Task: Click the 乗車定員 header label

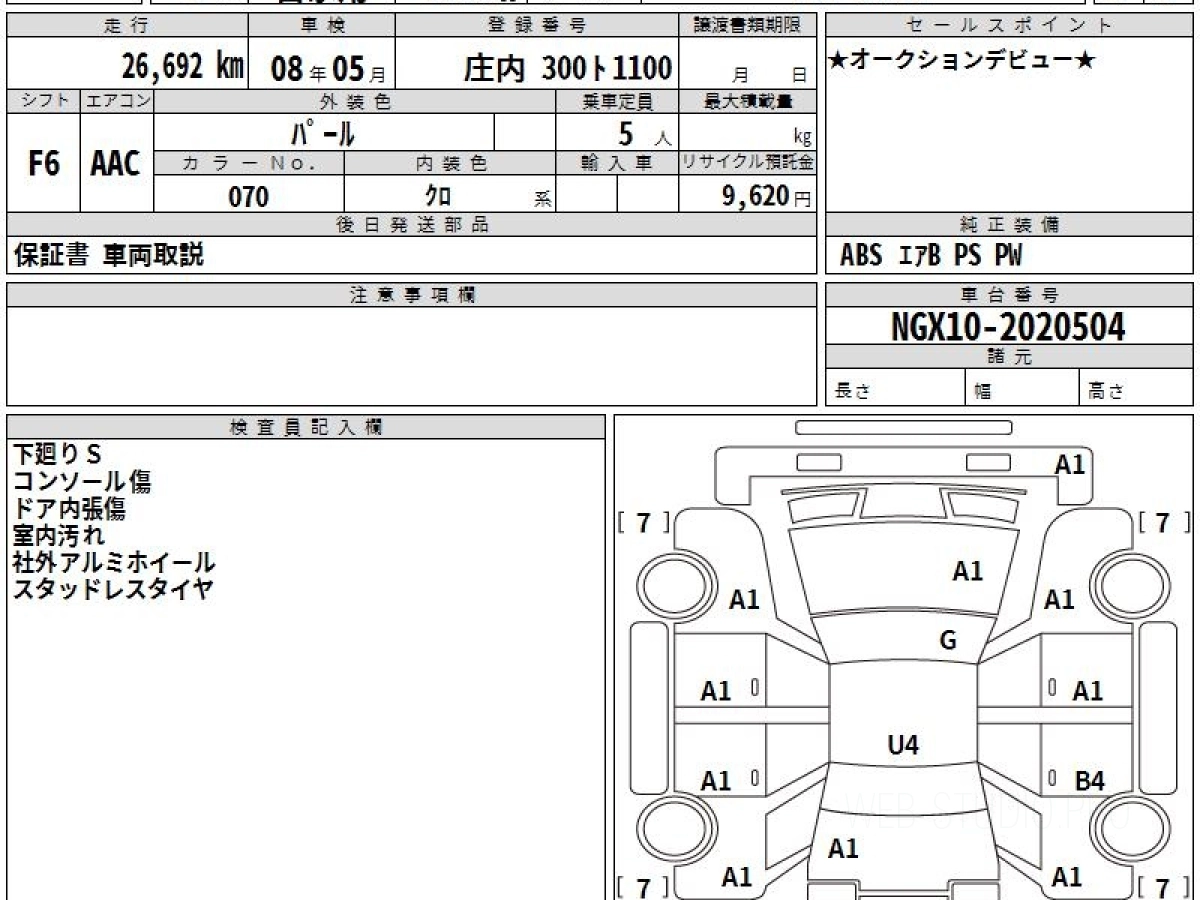Action: [617, 101]
